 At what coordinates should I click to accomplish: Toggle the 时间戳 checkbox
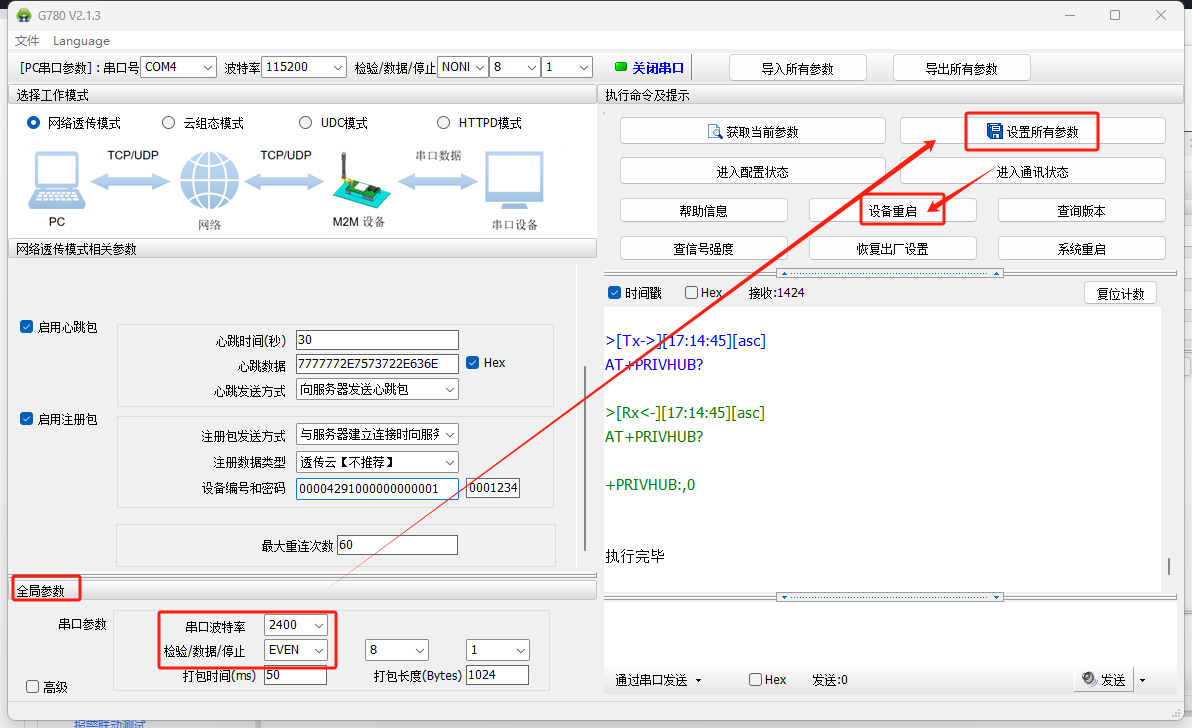[x=615, y=293]
